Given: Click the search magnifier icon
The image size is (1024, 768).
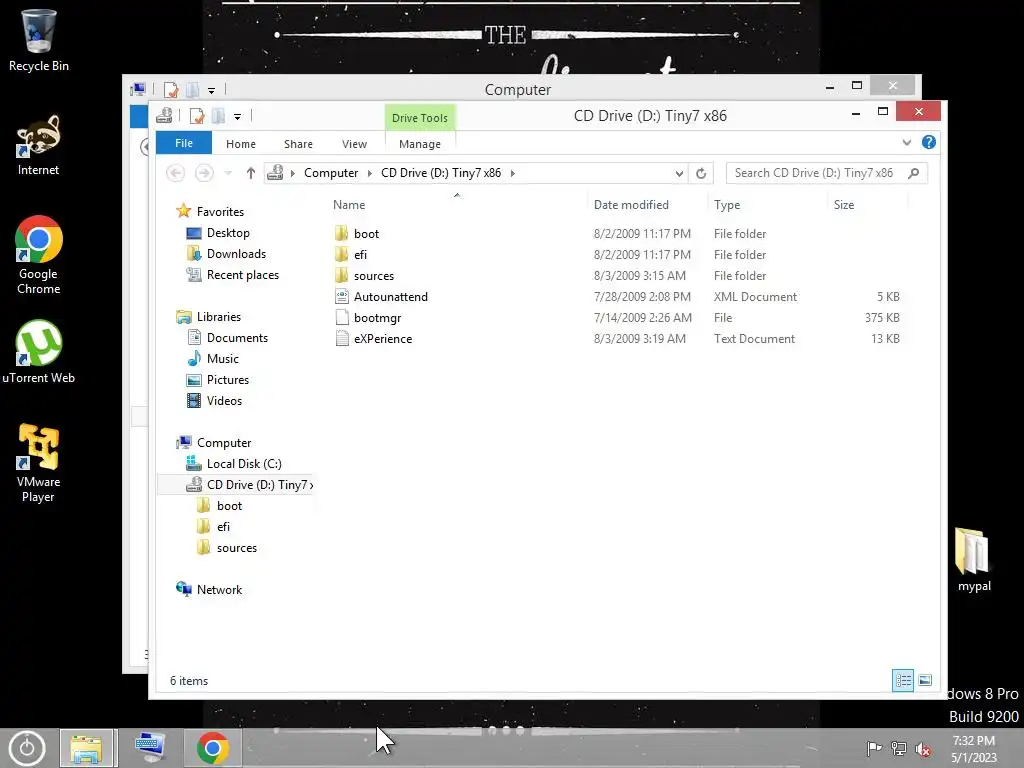Looking at the screenshot, I should click(914, 173).
